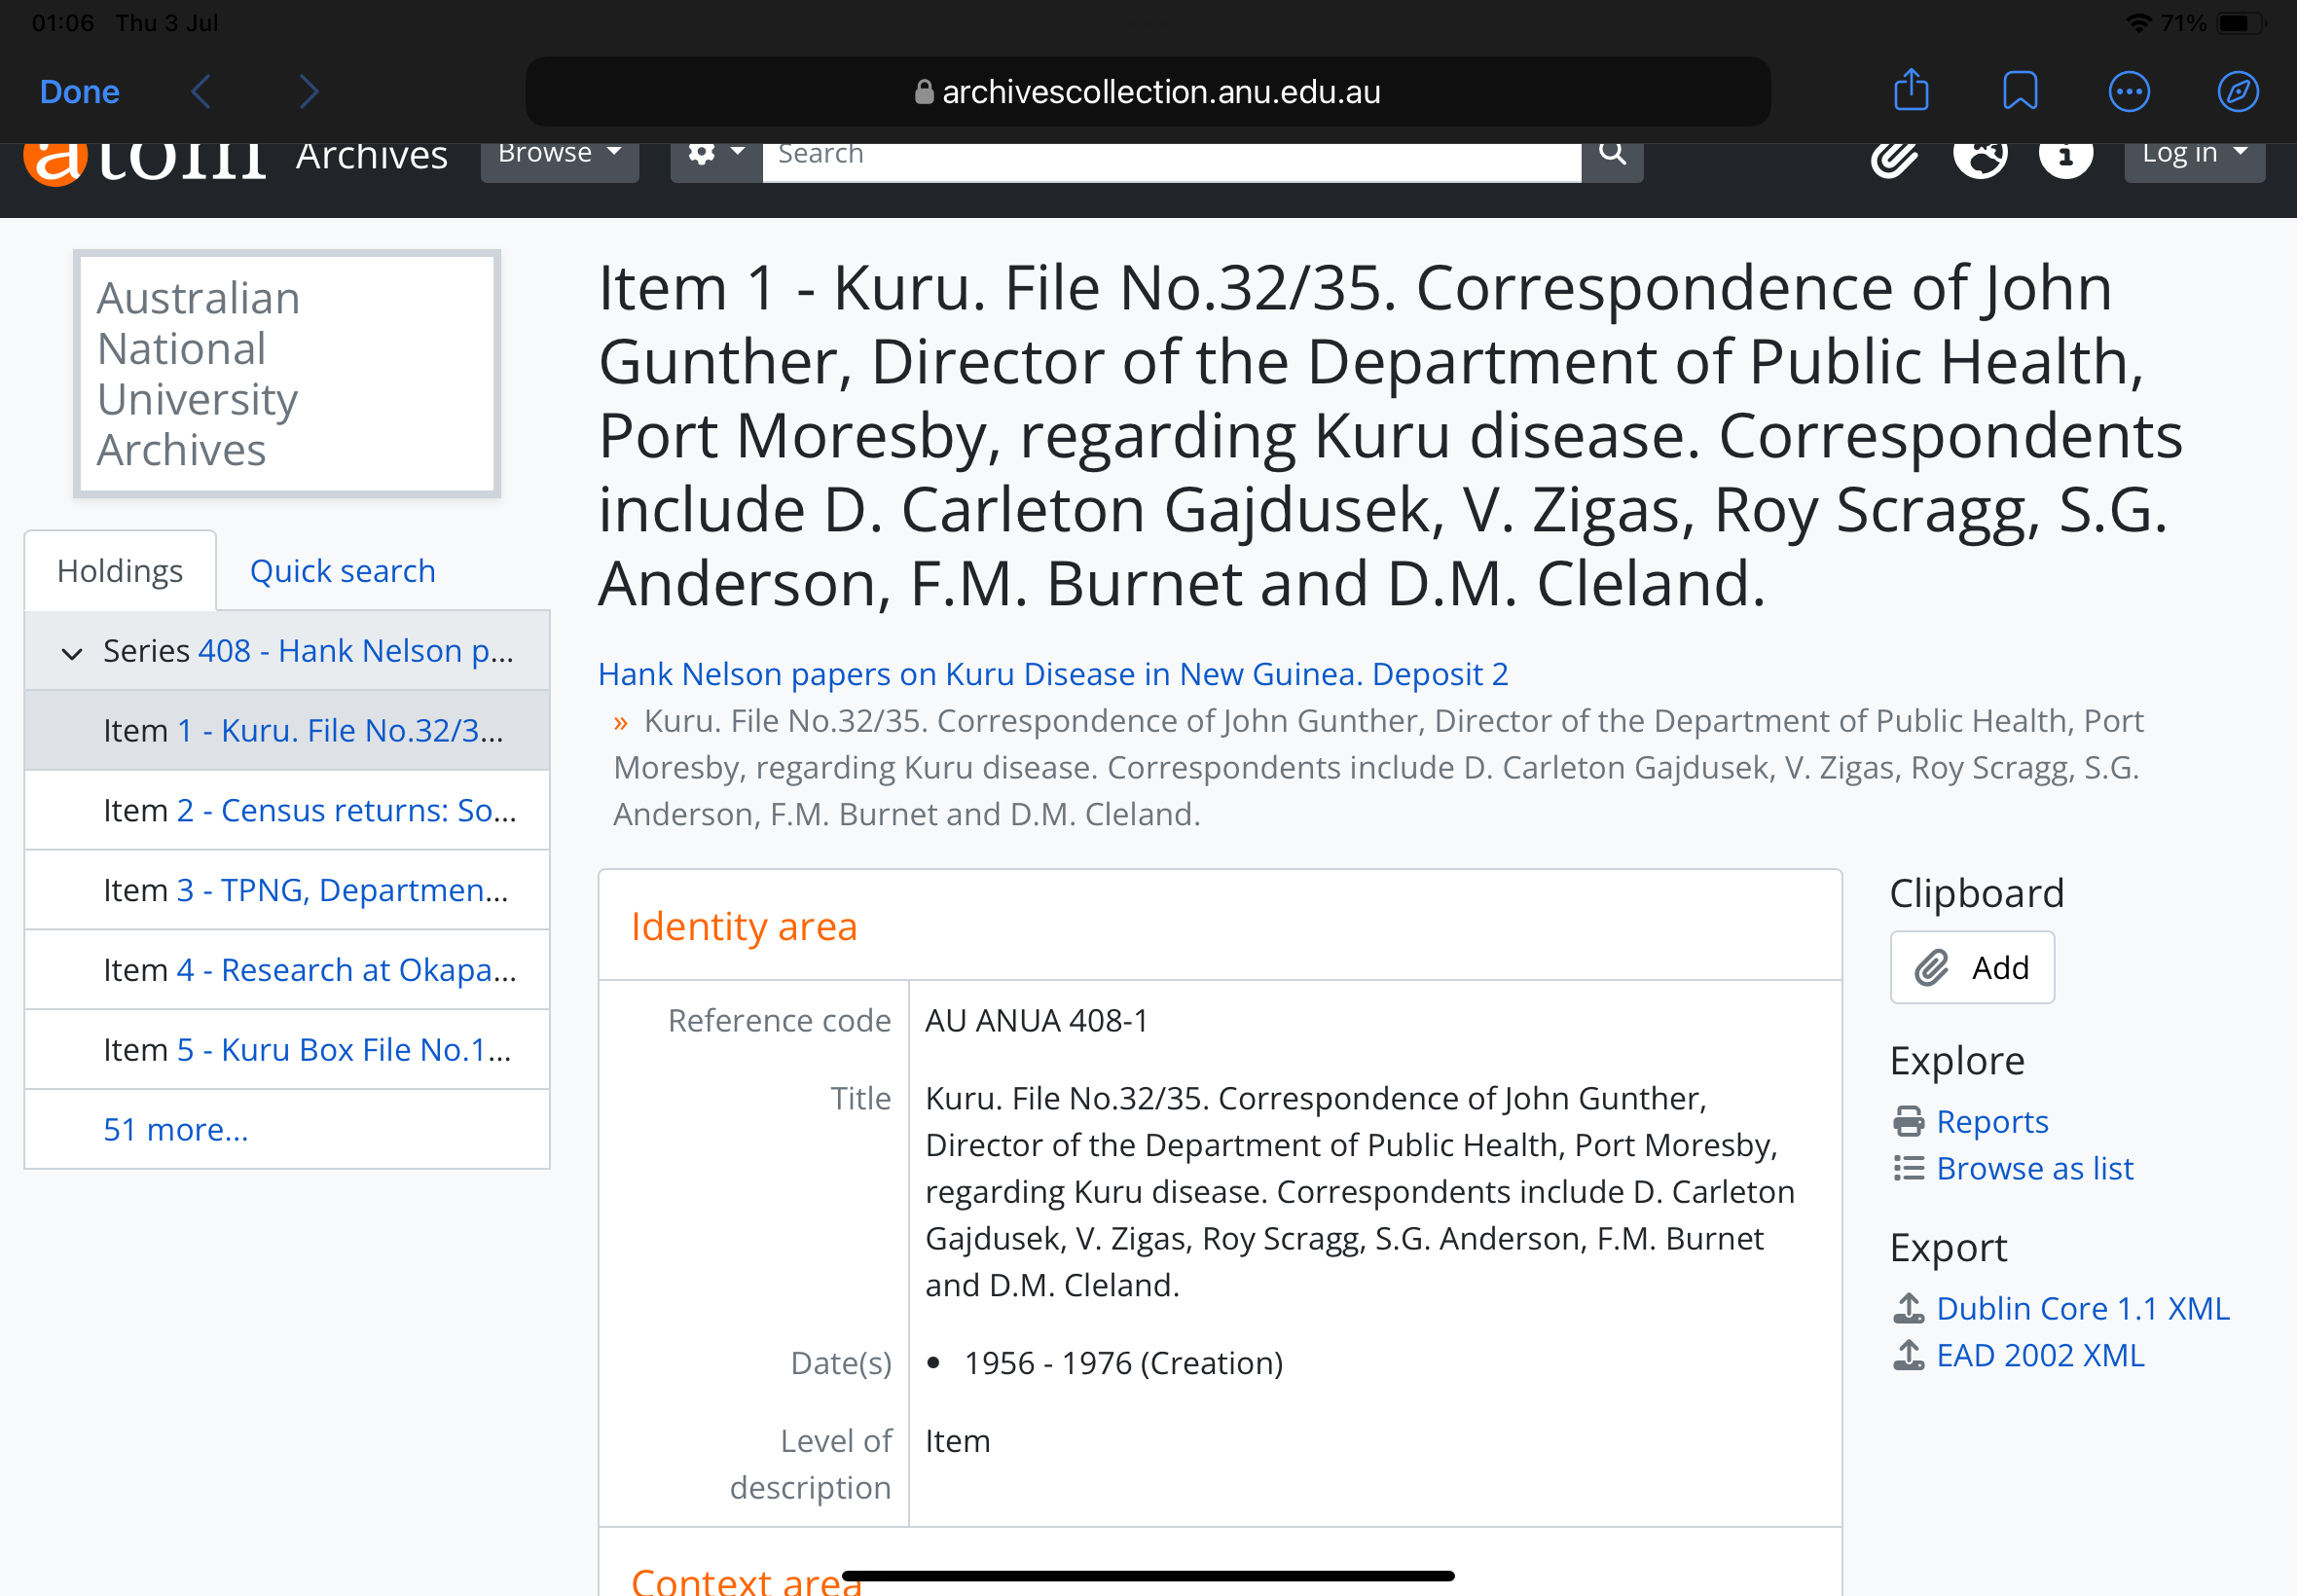2297x1596 pixels.
Task: Go back with the left chevron arrow
Action: click(x=201, y=92)
